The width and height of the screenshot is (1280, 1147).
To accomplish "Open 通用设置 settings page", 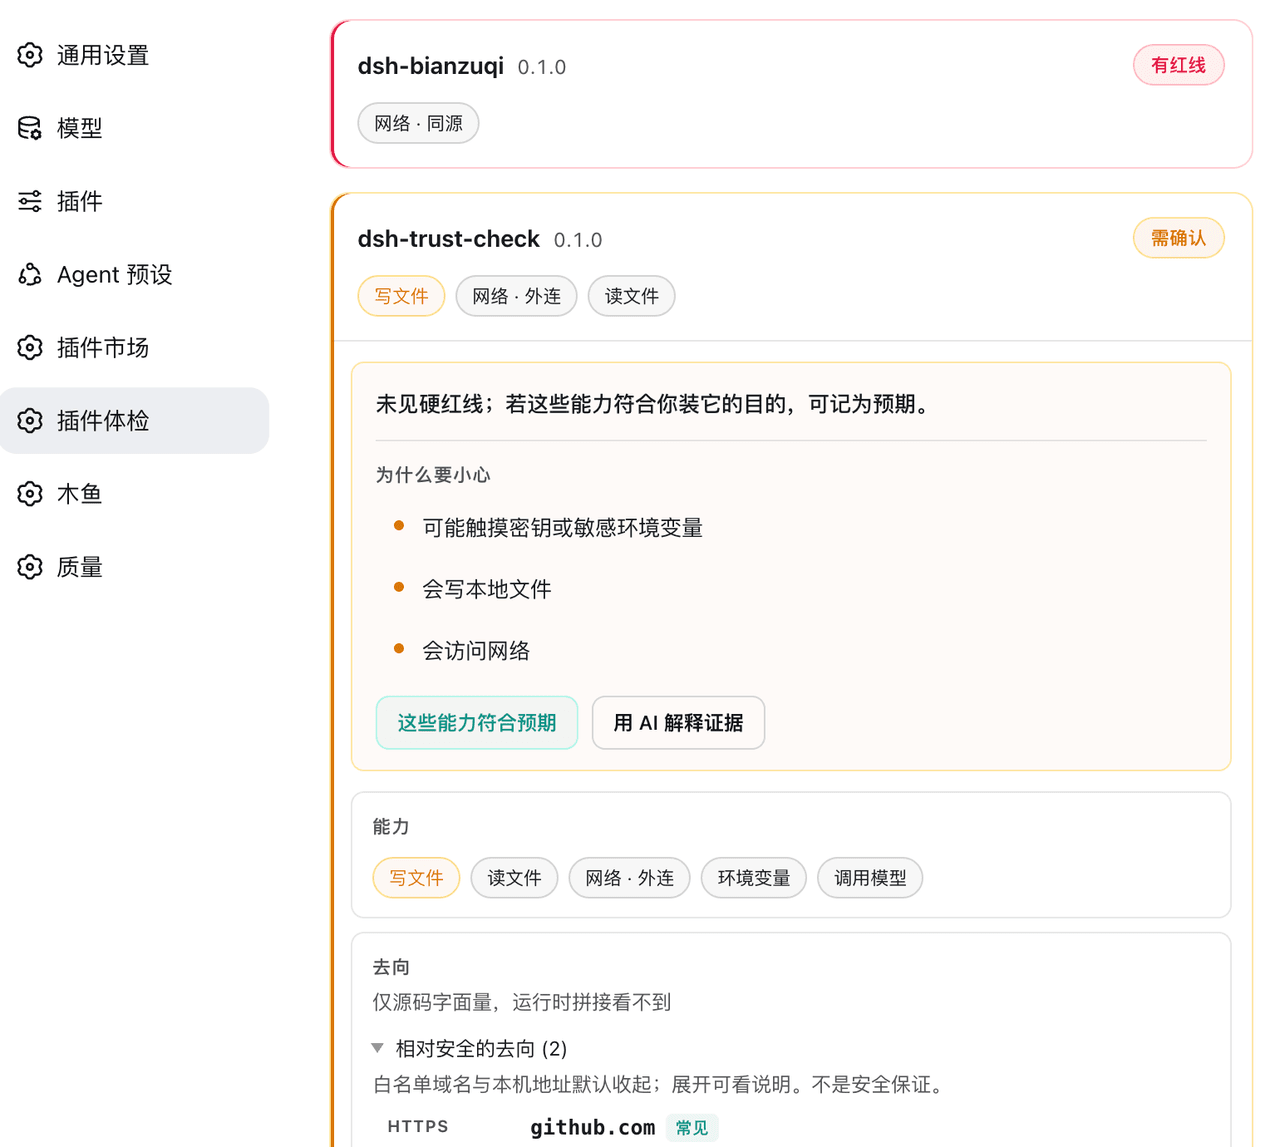I will (x=134, y=55).
